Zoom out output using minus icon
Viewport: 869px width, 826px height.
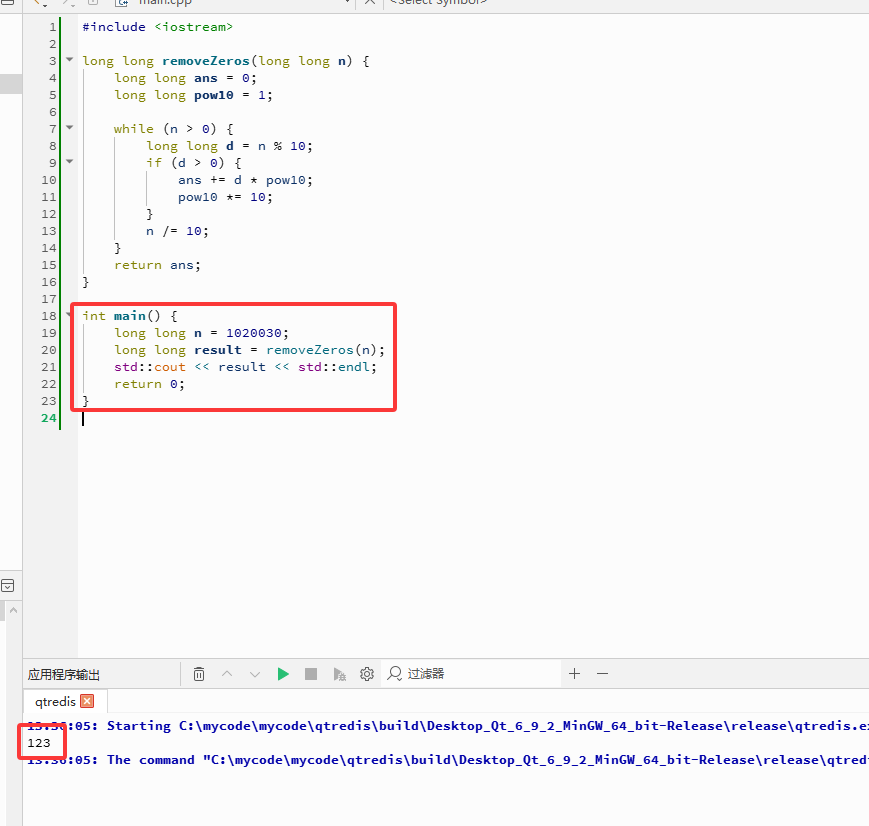[602, 674]
